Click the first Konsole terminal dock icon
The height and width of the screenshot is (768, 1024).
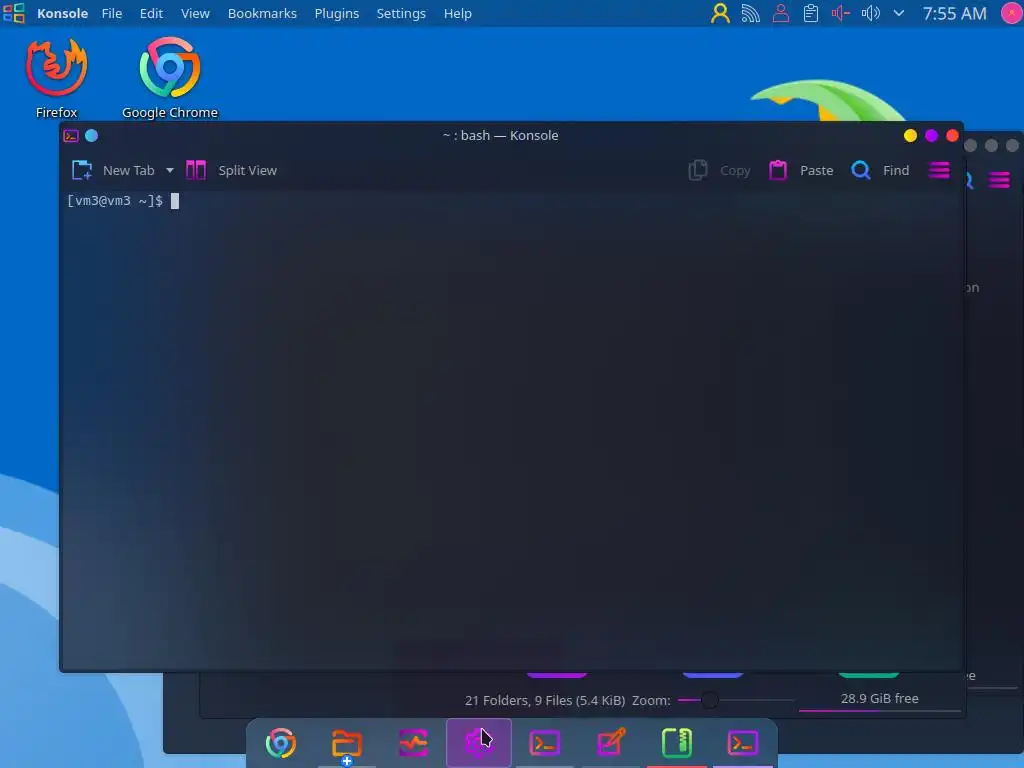pyautogui.click(x=545, y=743)
